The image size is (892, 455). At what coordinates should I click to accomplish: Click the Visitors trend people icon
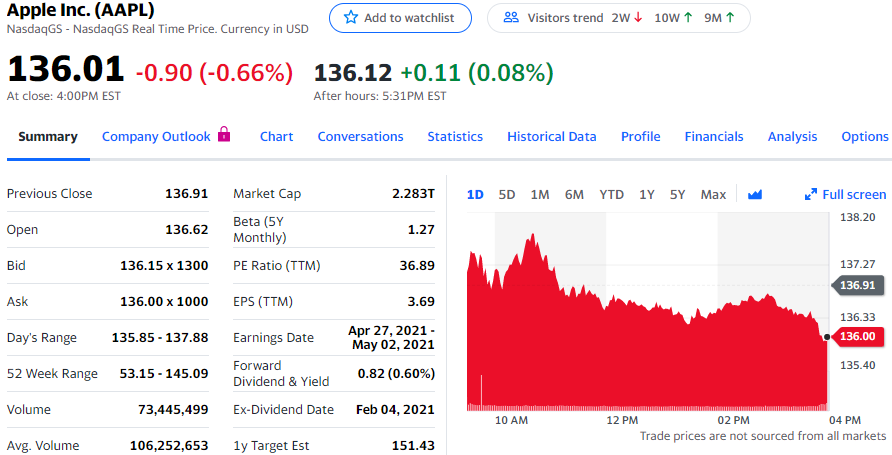tap(511, 18)
